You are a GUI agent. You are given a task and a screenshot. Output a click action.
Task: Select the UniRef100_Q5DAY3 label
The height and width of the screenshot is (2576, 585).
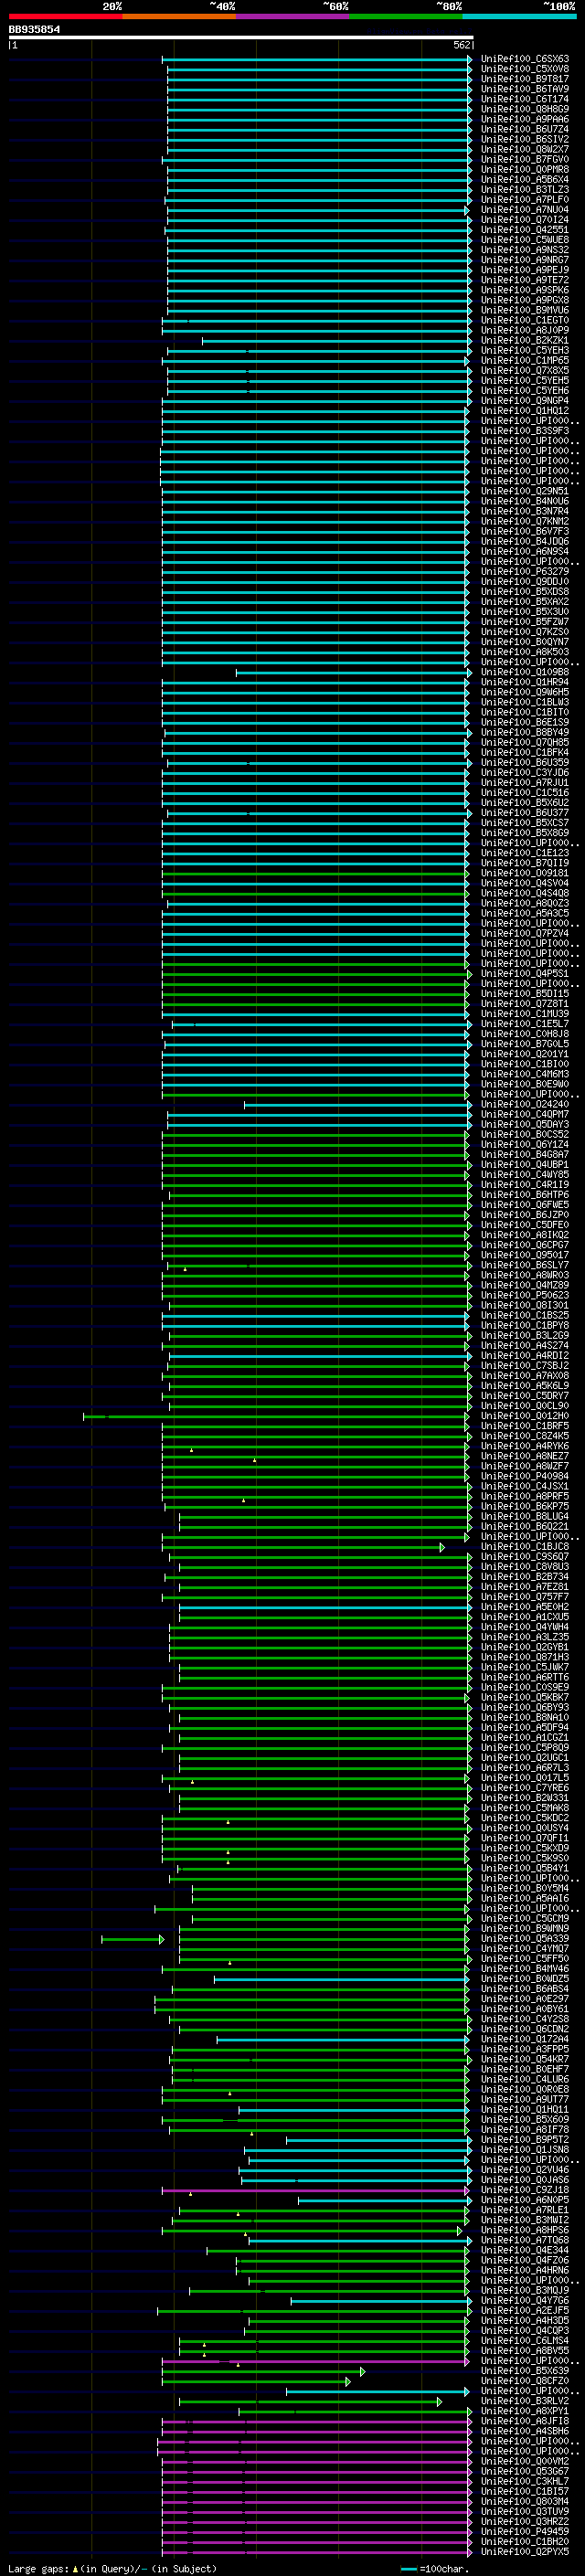[525, 1125]
